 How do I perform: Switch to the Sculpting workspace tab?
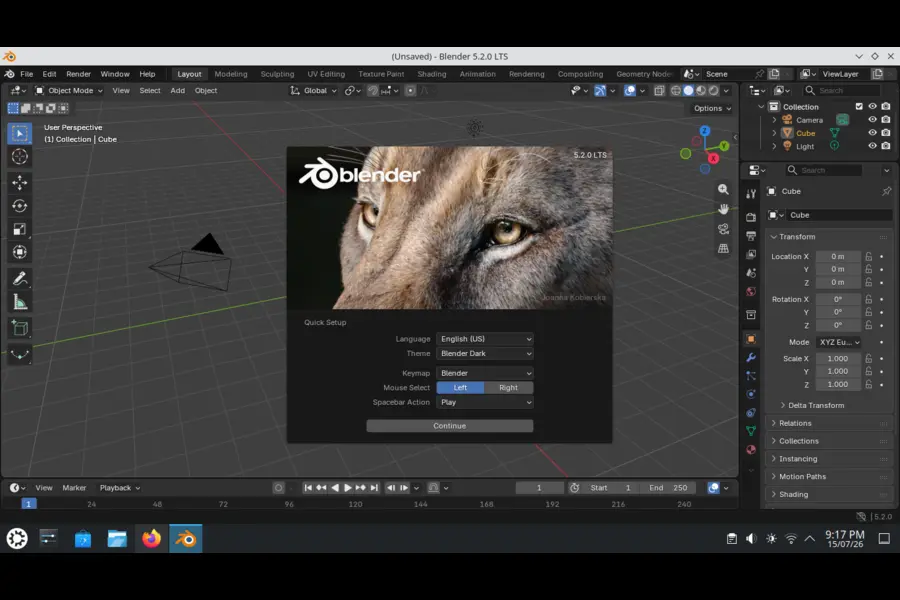(x=277, y=74)
